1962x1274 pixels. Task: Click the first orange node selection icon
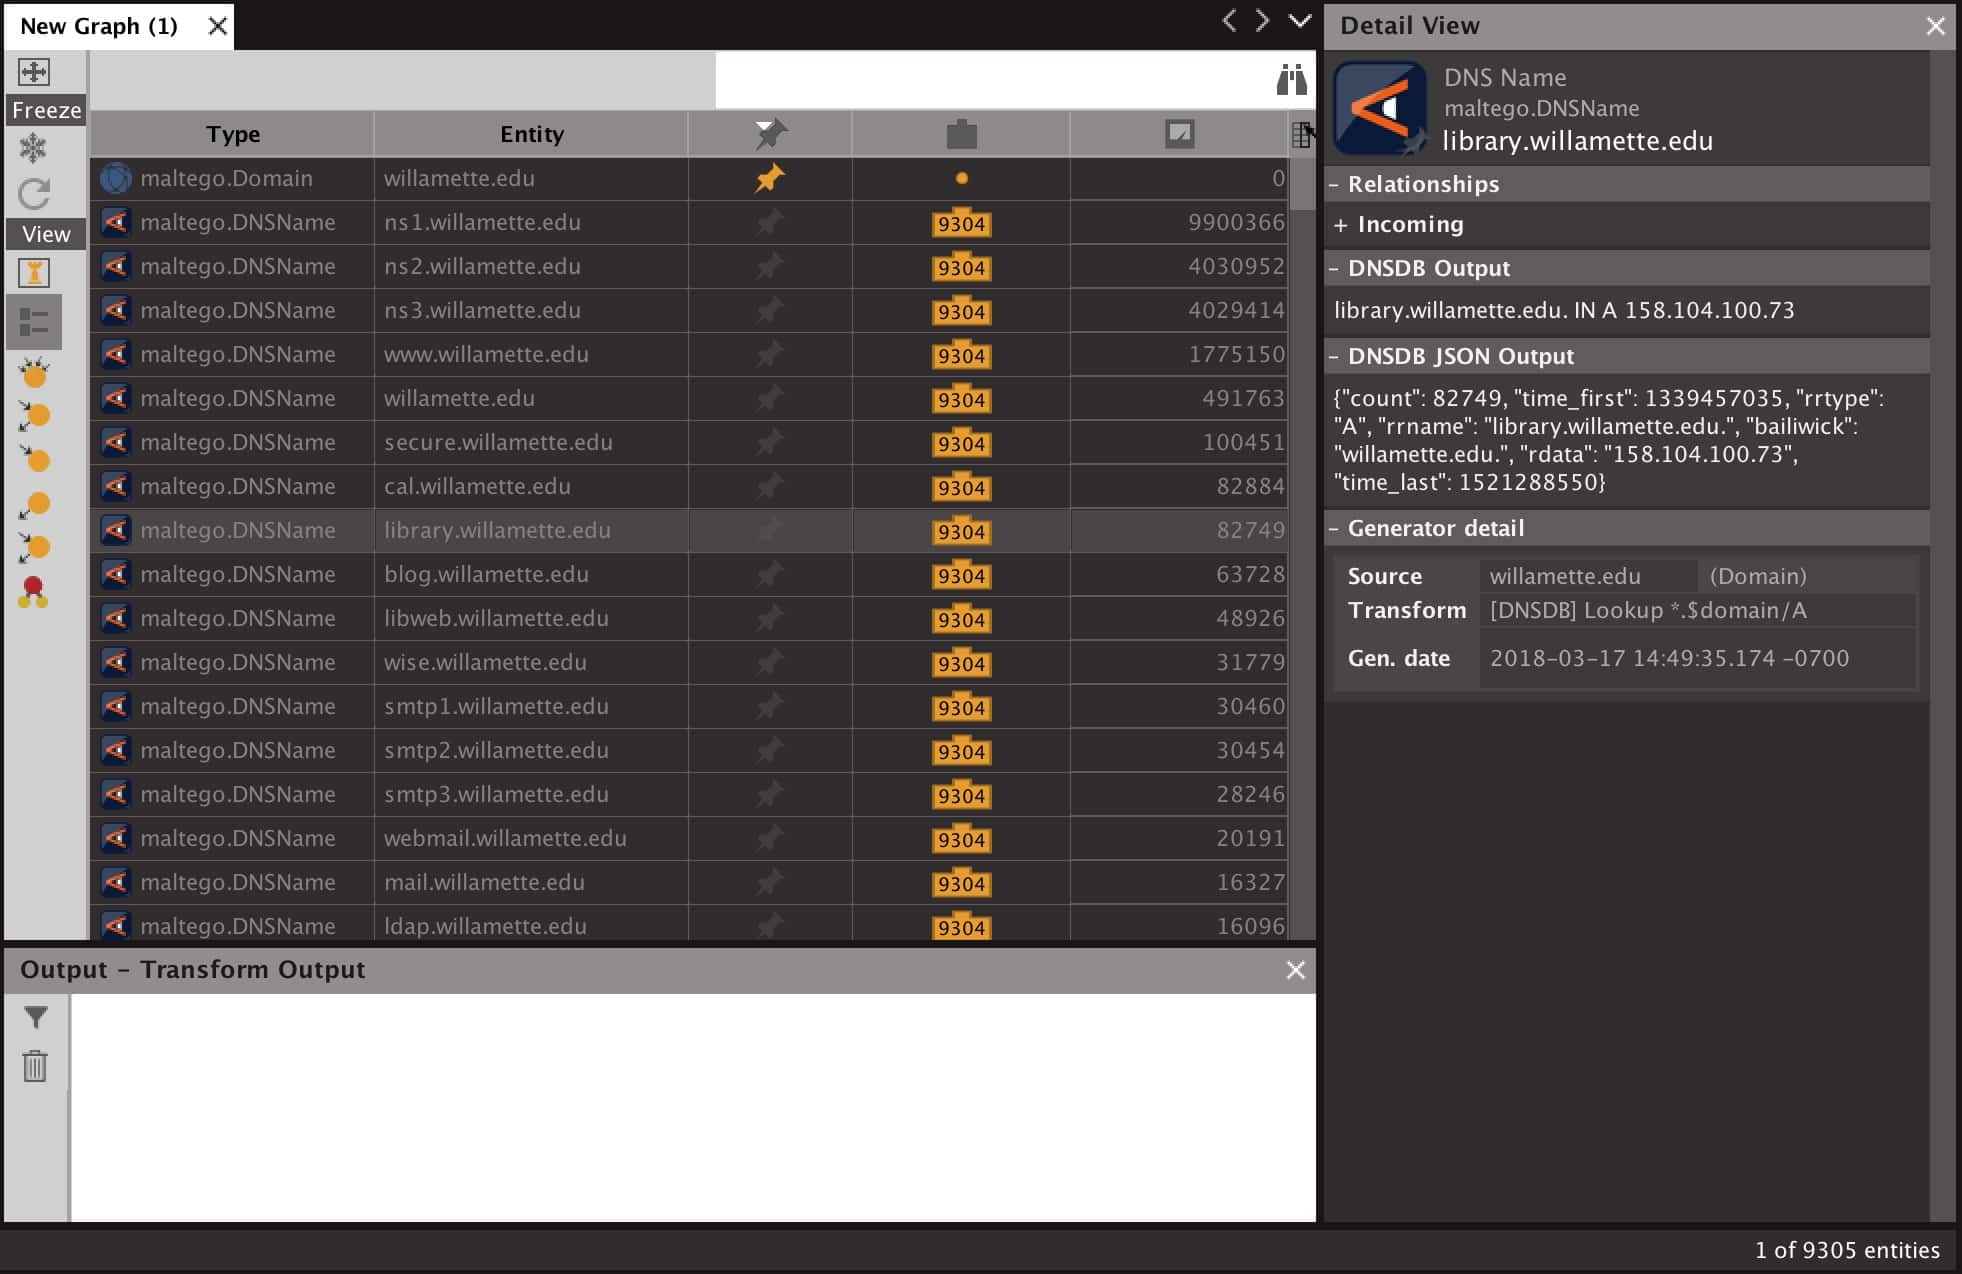click(x=34, y=373)
